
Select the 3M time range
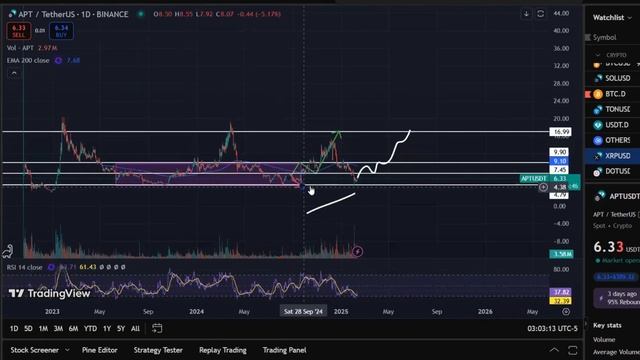pyautogui.click(x=58, y=329)
